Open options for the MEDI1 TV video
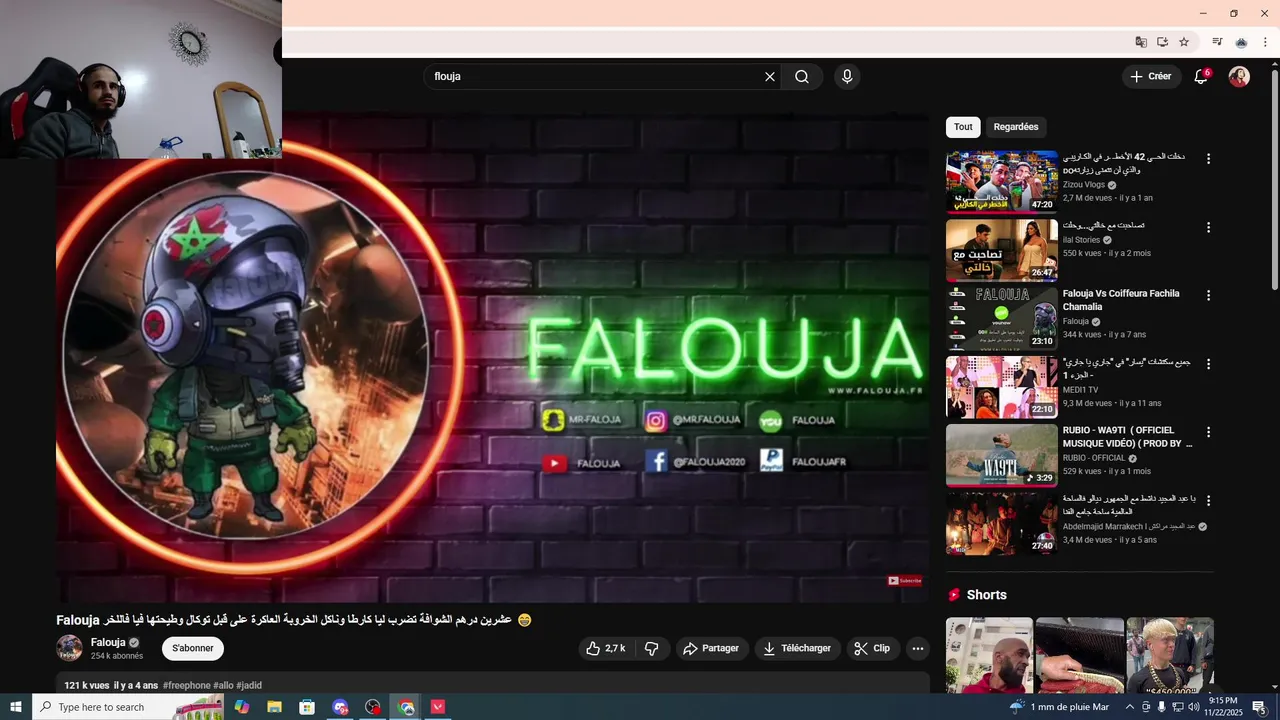 [1208, 364]
